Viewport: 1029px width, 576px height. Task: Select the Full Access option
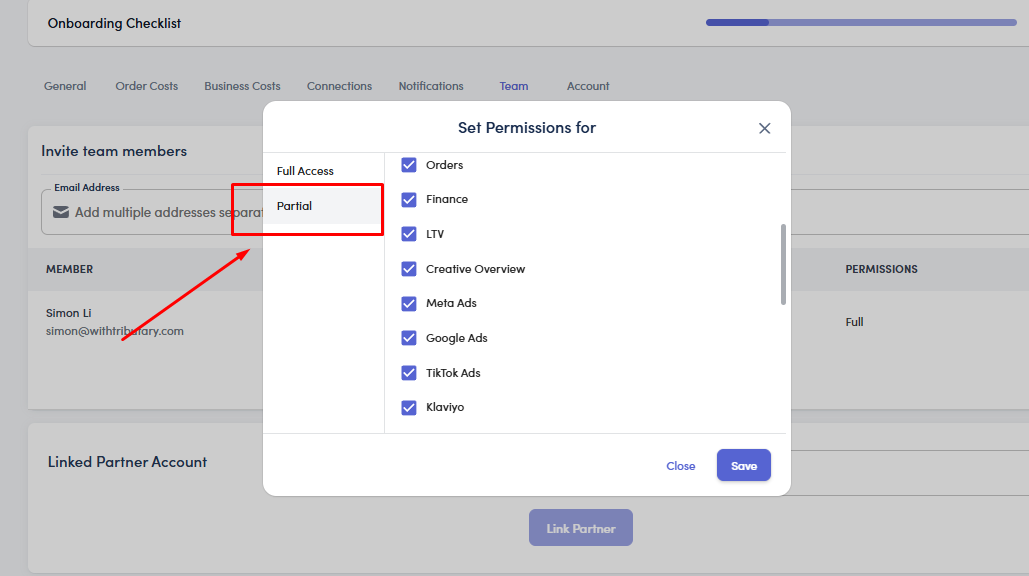coord(306,171)
